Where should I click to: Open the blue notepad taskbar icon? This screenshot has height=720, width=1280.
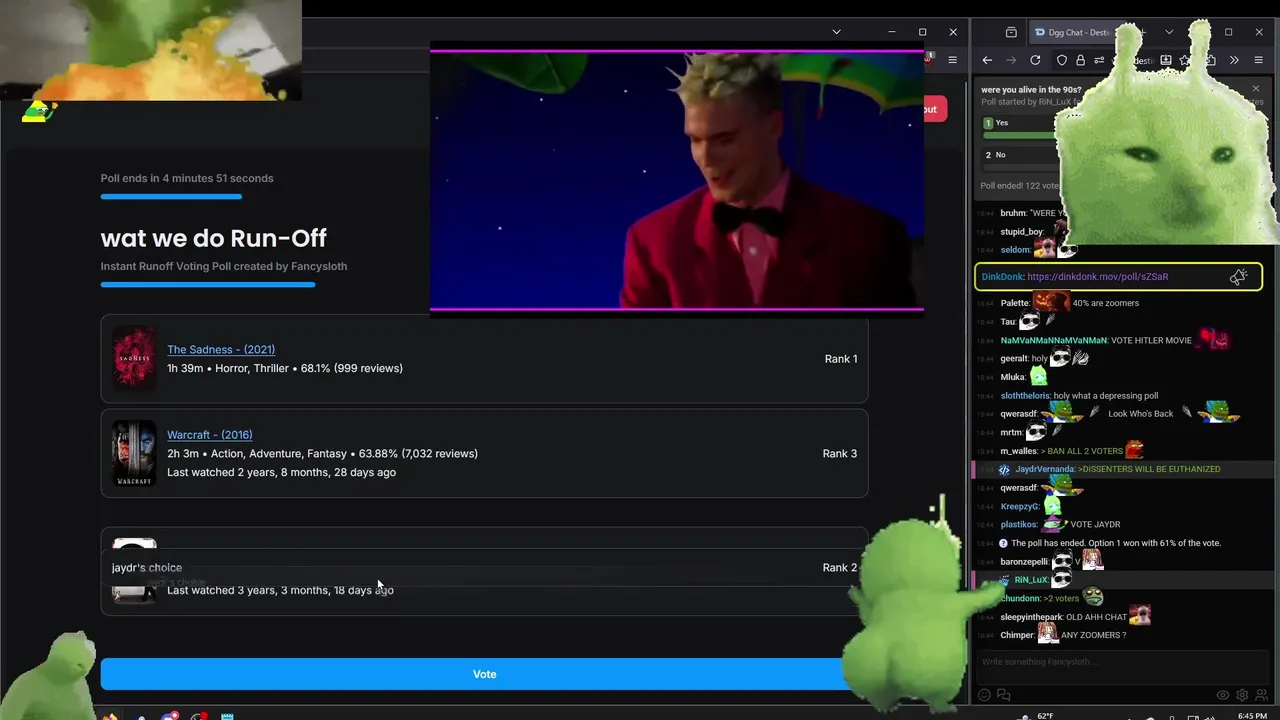pos(228,716)
